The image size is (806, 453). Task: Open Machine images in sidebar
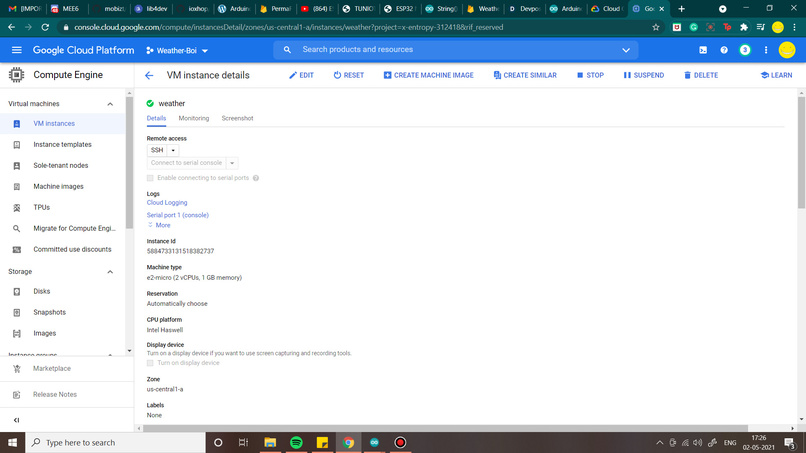click(x=63, y=187)
